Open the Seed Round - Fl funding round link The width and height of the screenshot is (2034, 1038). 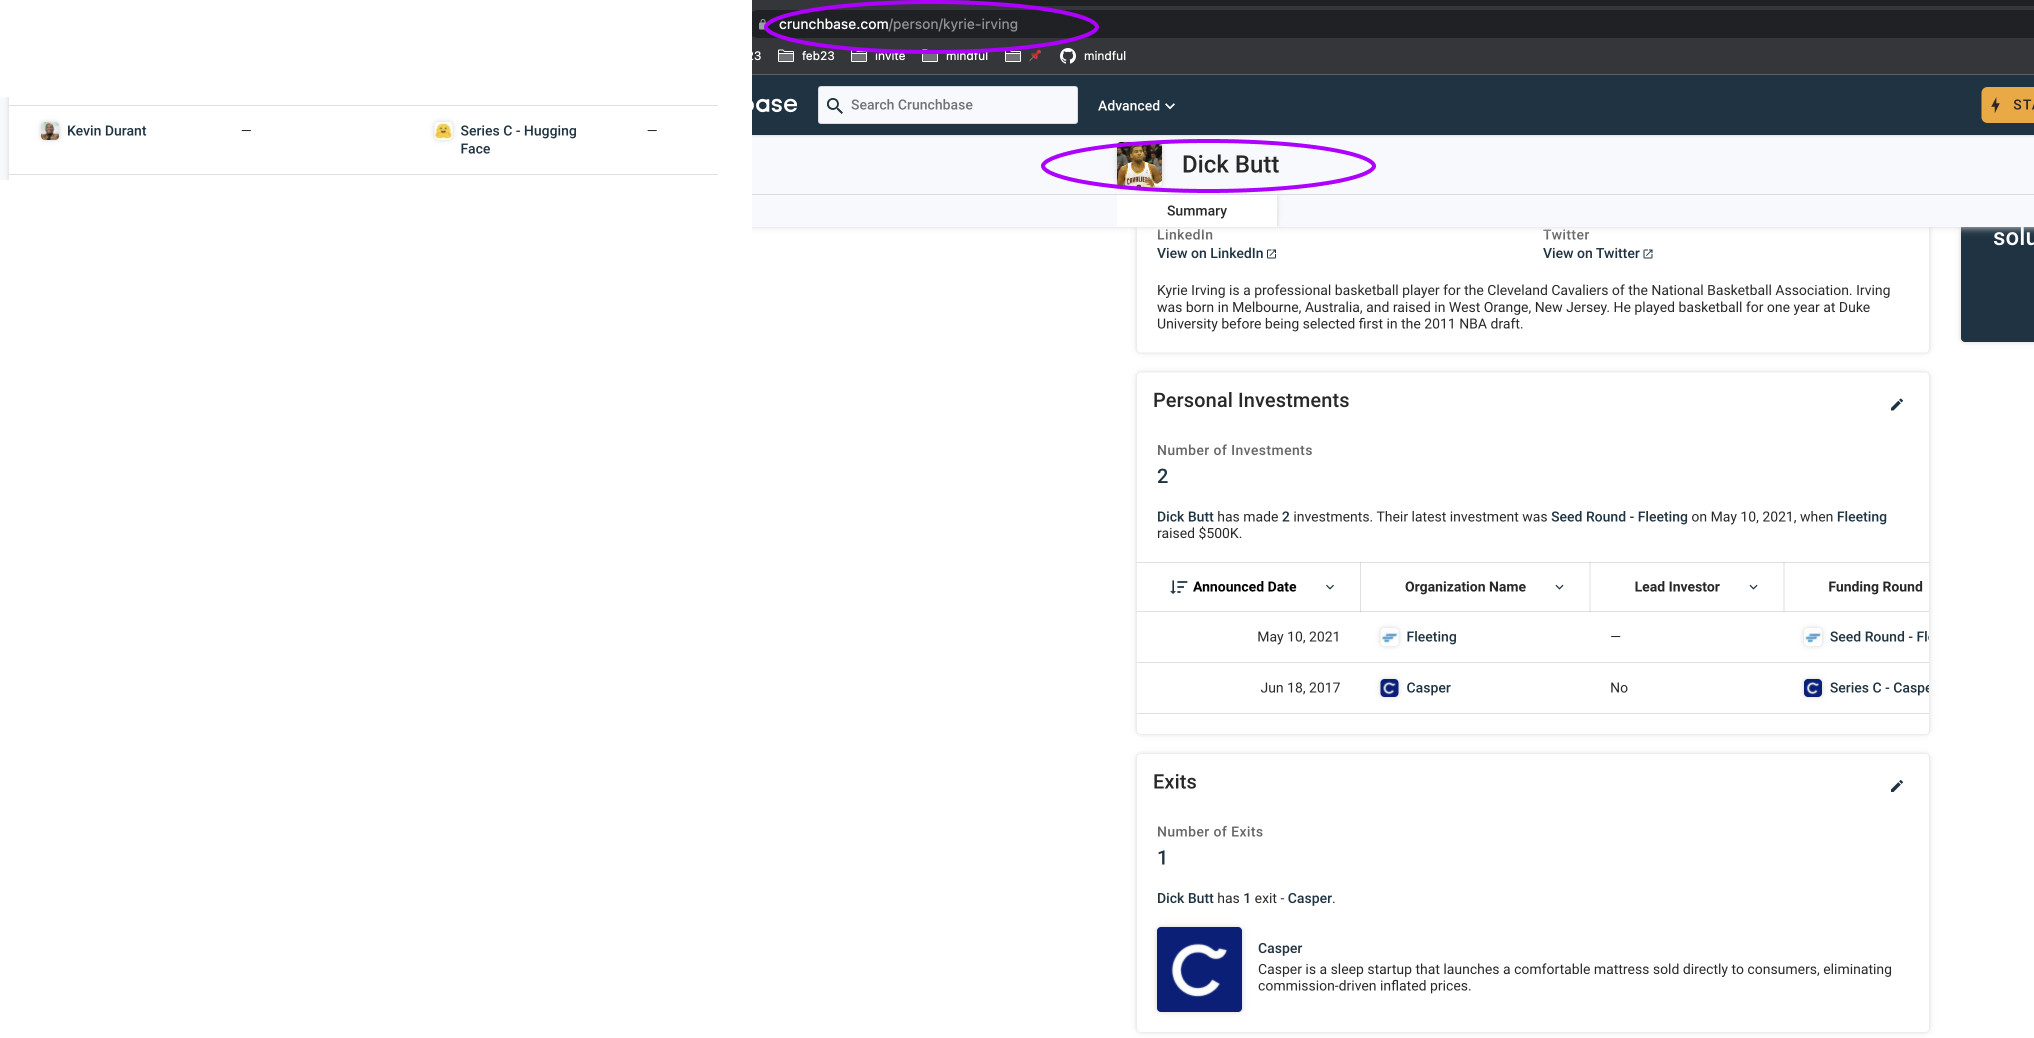[1879, 637]
